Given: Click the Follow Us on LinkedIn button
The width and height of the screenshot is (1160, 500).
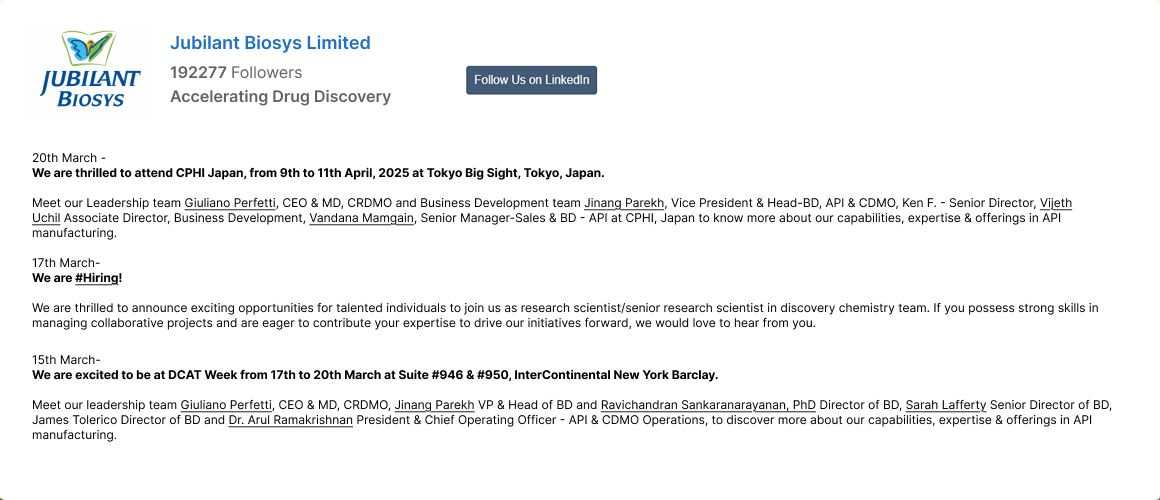Looking at the screenshot, I should tap(531, 80).
